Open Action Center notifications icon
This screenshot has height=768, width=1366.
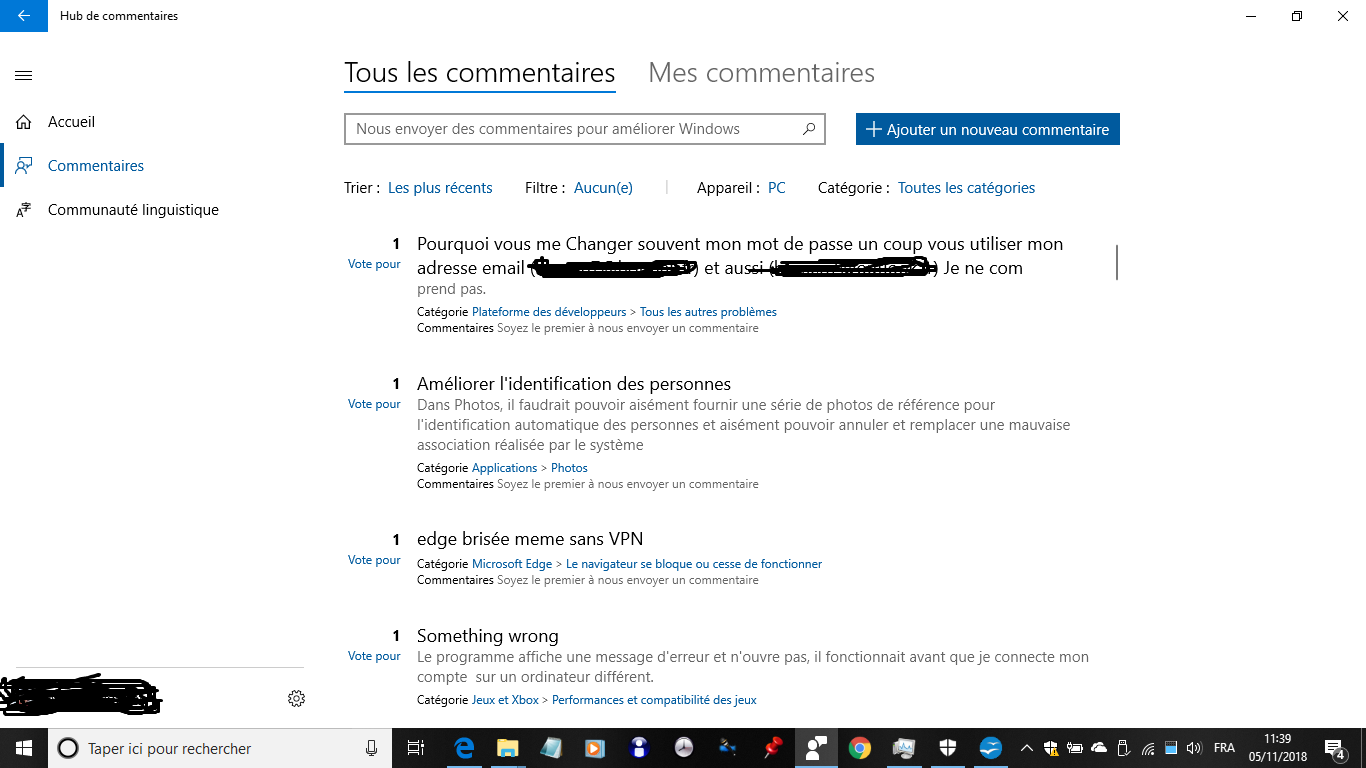click(x=1334, y=748)
